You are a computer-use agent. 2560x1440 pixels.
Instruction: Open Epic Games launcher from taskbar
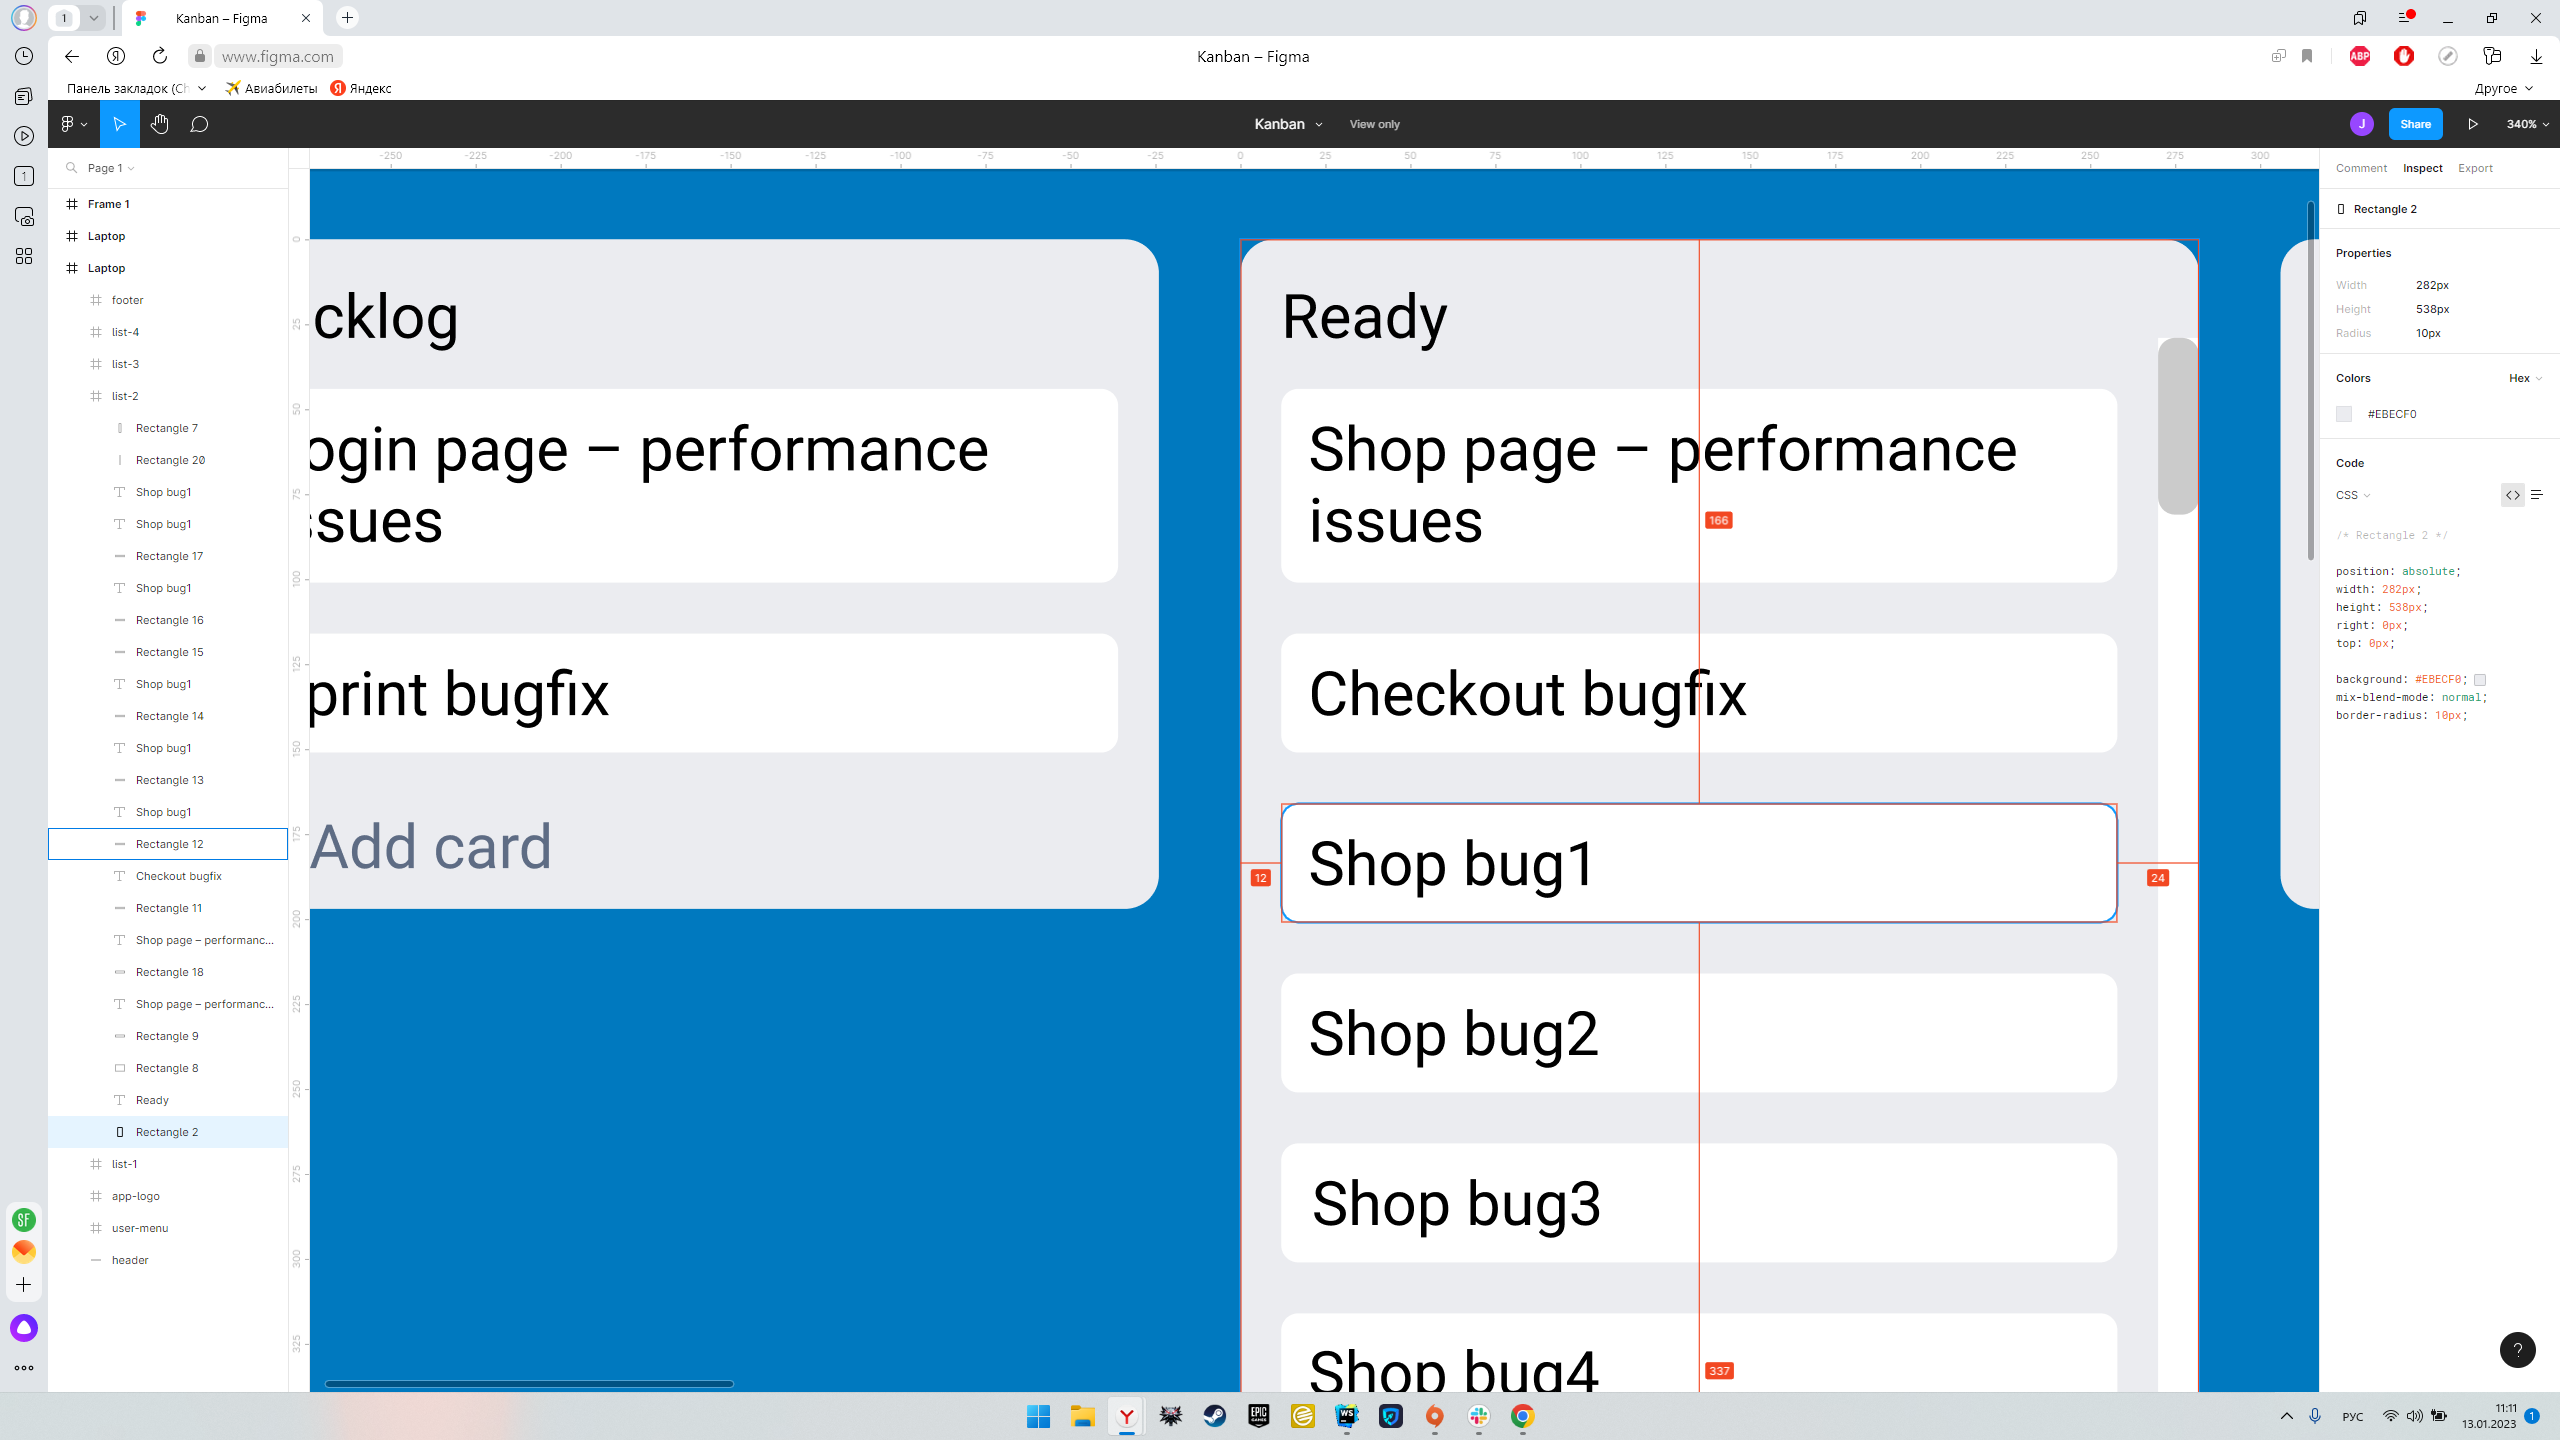click(1258, 1416)
